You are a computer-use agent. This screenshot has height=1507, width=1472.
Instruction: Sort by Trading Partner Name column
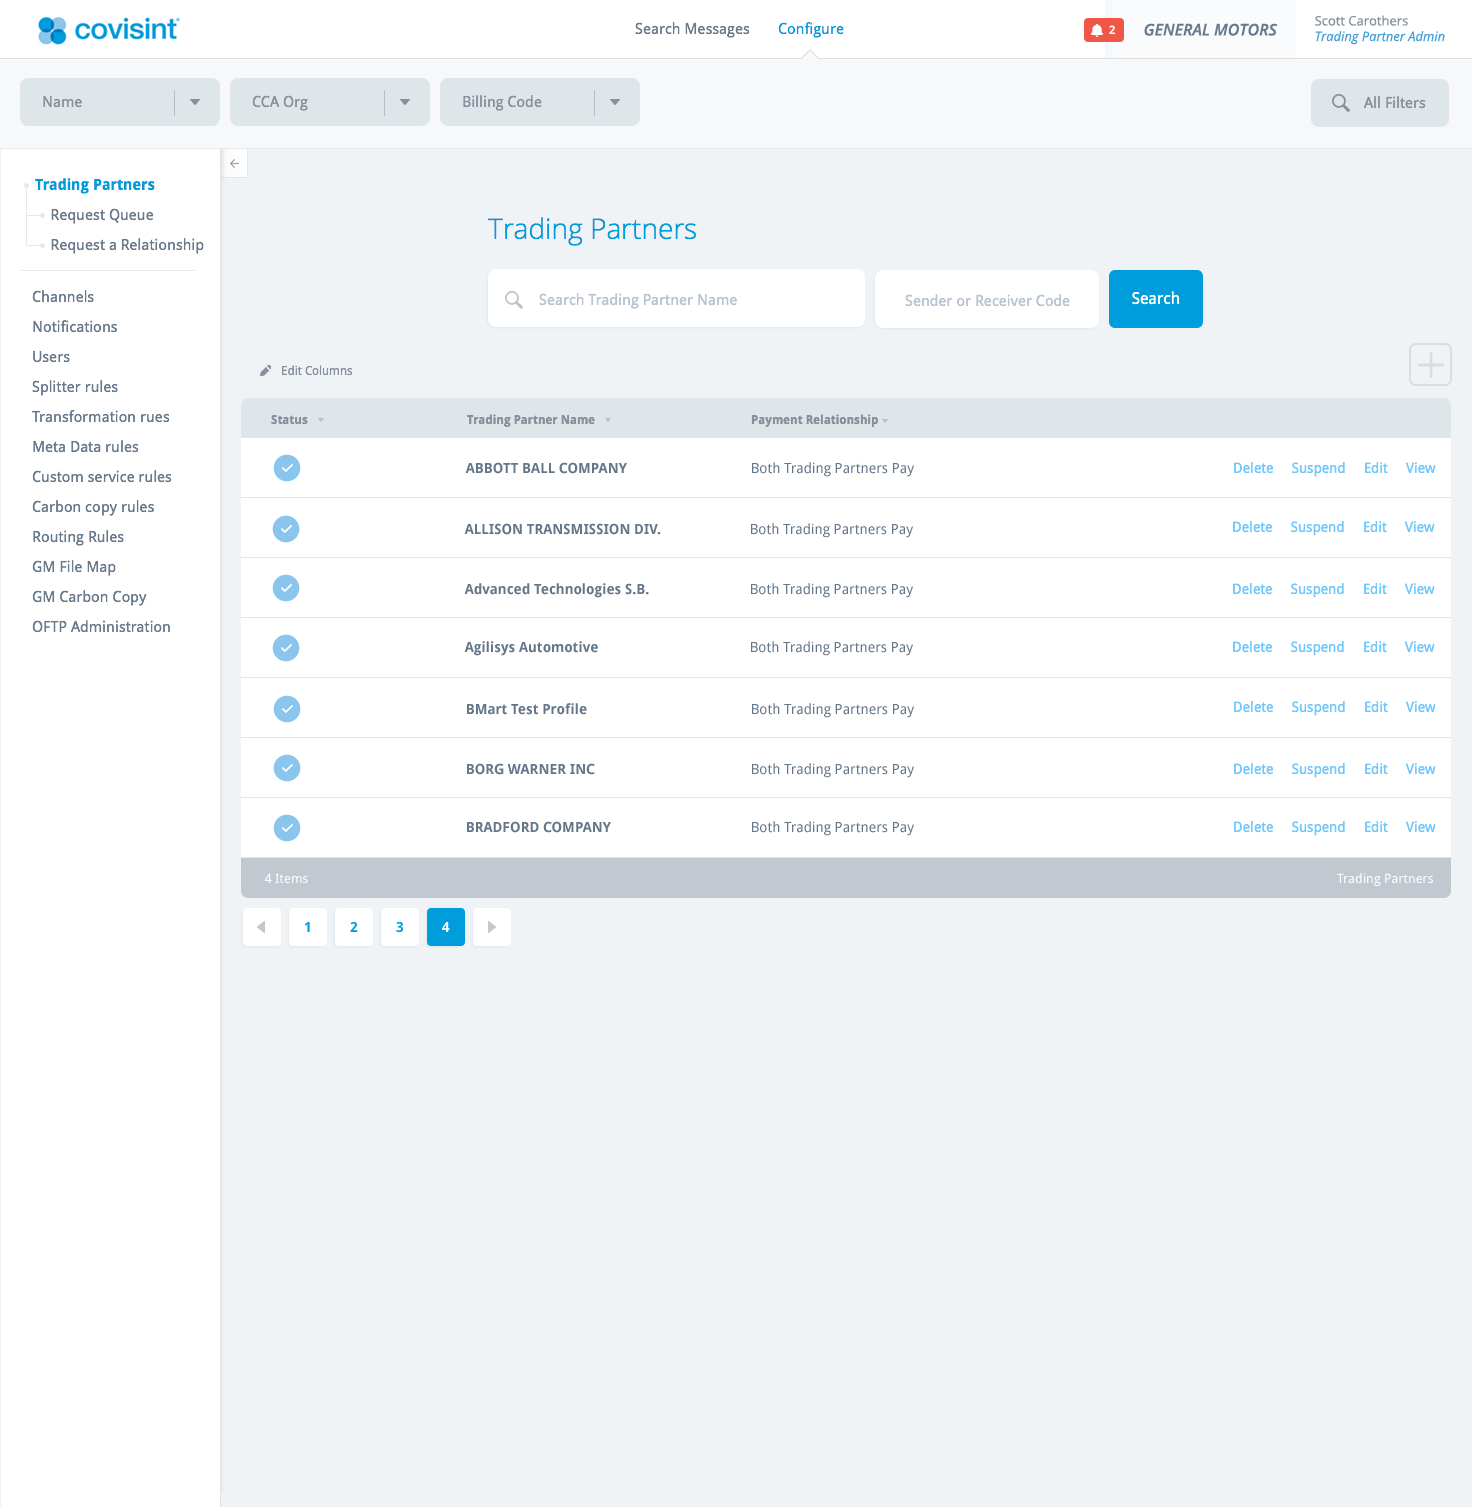[x=538, y=420]
